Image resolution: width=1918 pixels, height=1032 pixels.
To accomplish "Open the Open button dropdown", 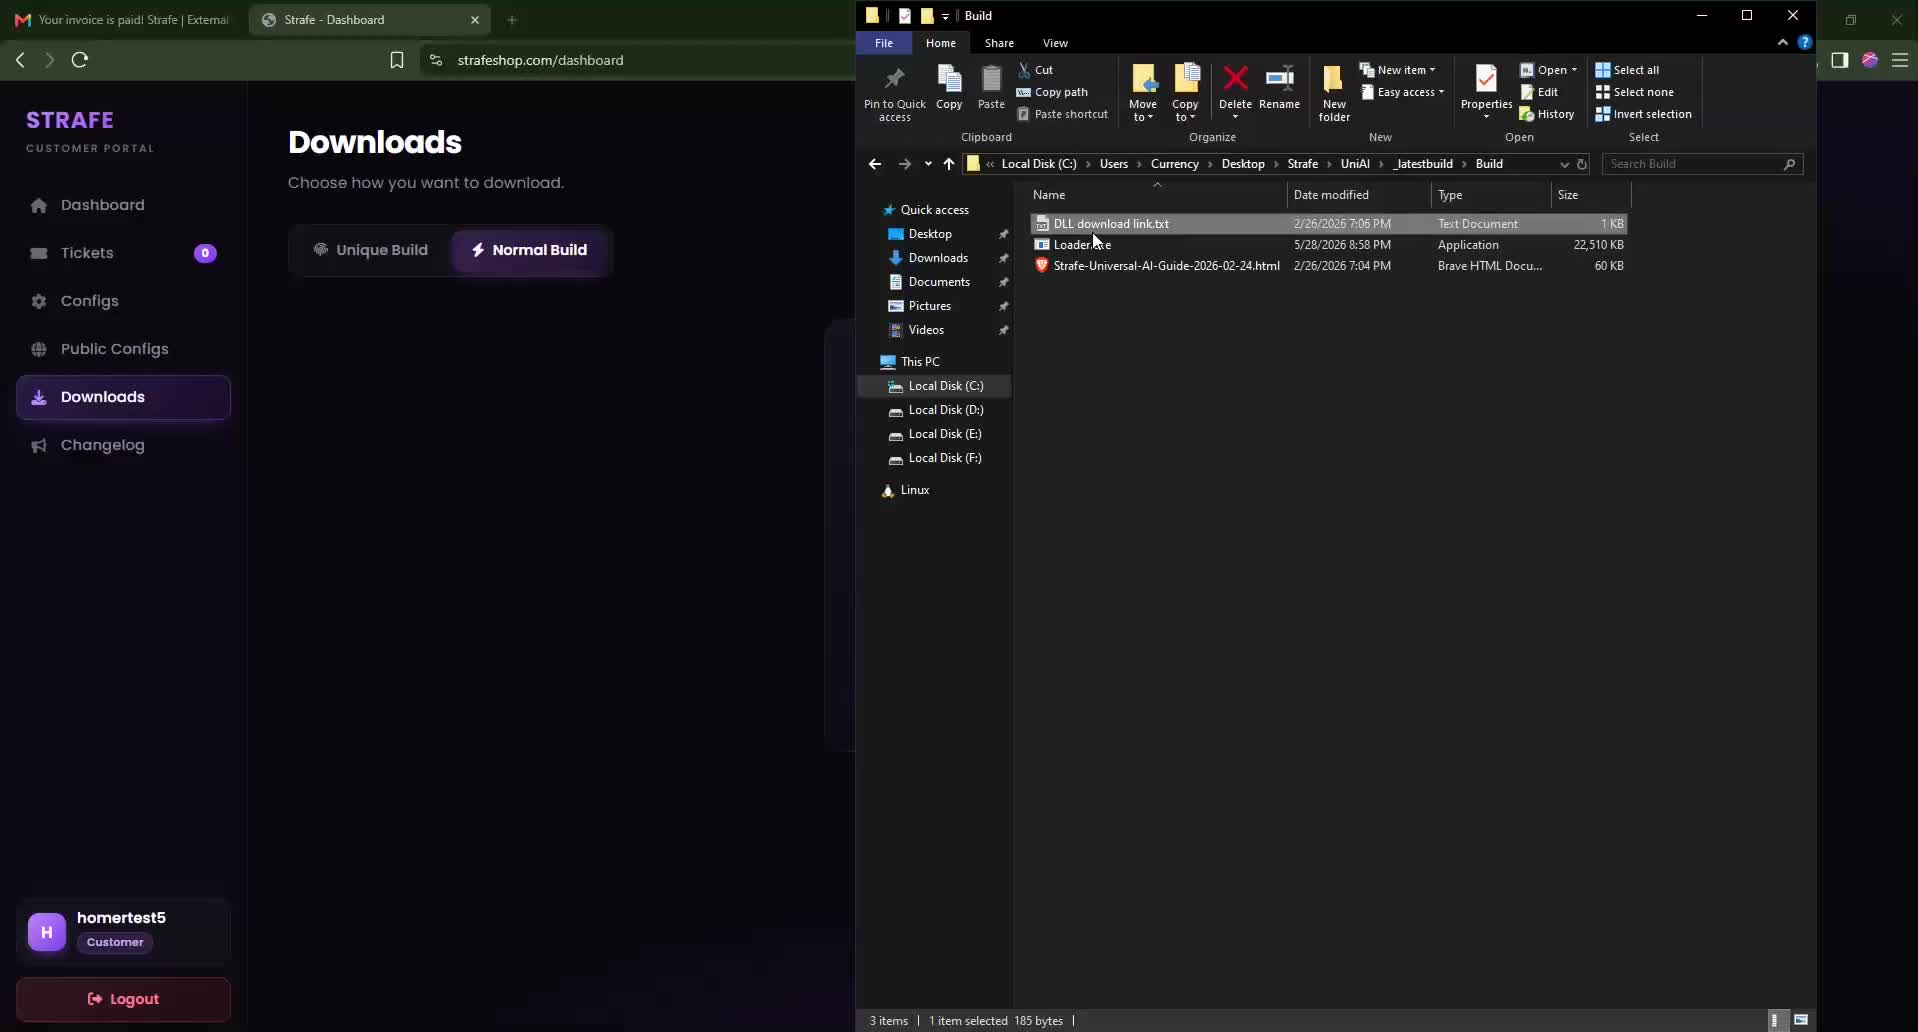I will [1574, 70].
